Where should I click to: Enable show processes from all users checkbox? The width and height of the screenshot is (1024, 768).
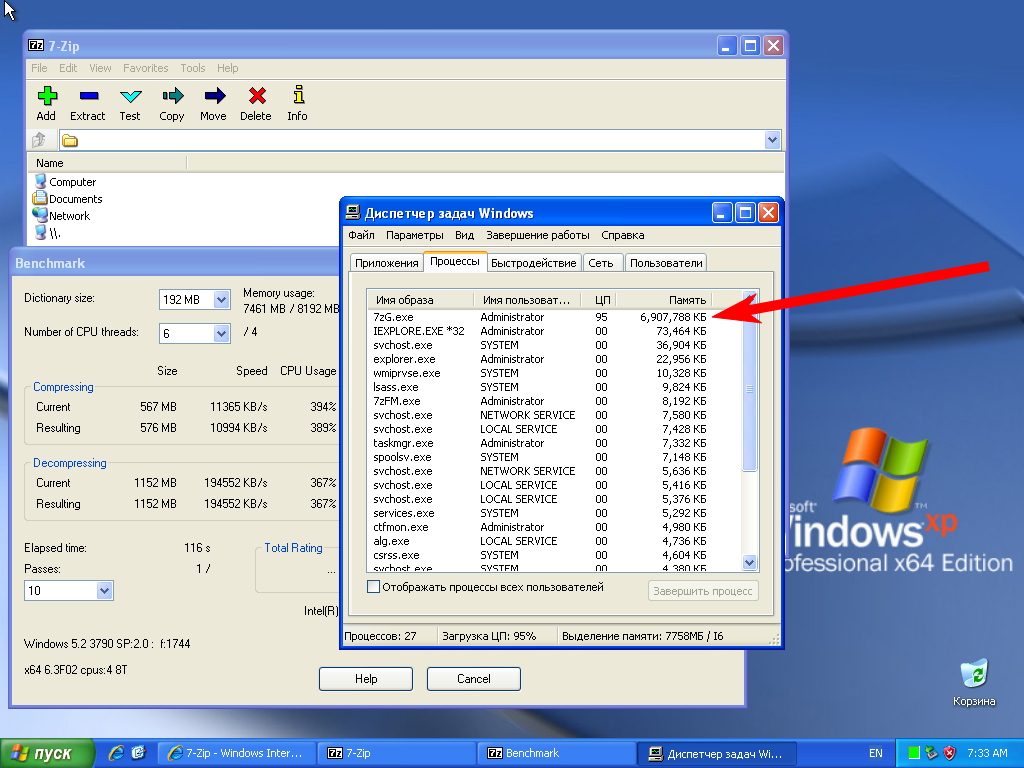374,586
